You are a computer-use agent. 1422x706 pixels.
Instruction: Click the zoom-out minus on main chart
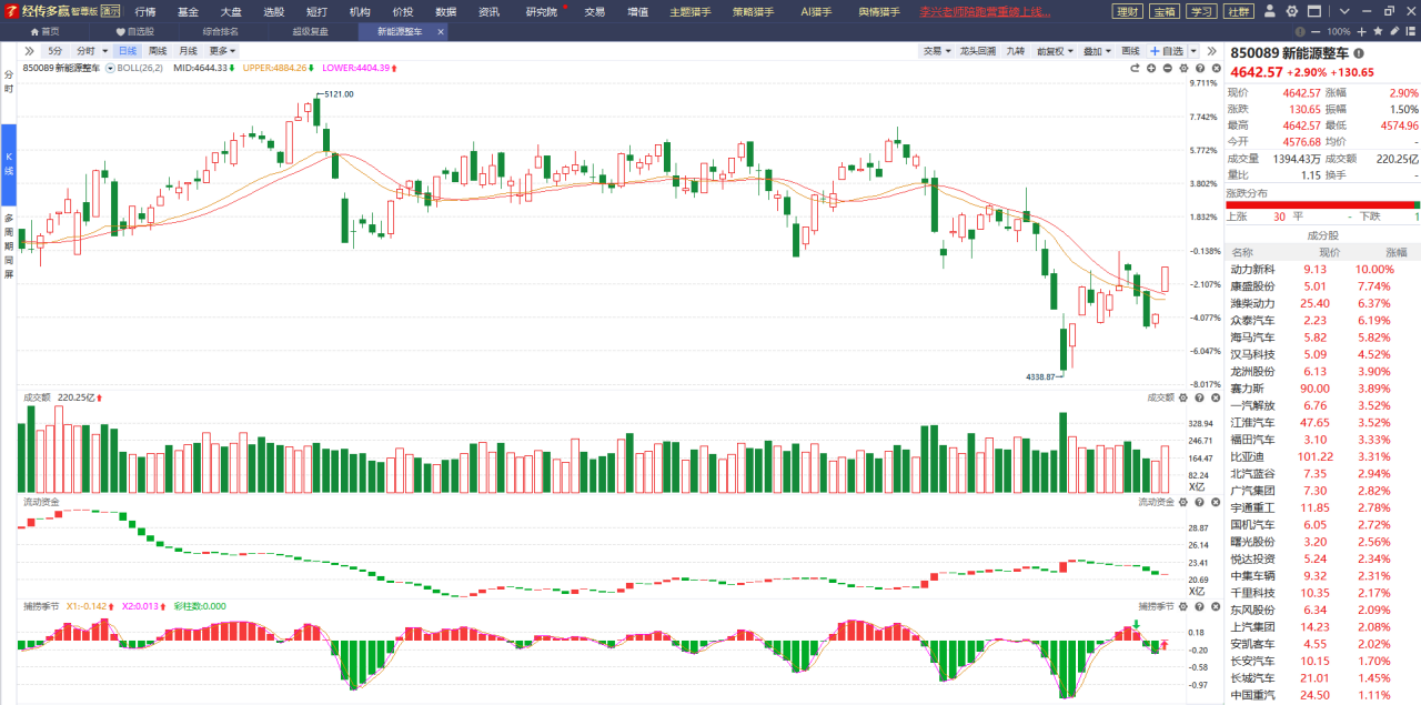(1167, 68)
